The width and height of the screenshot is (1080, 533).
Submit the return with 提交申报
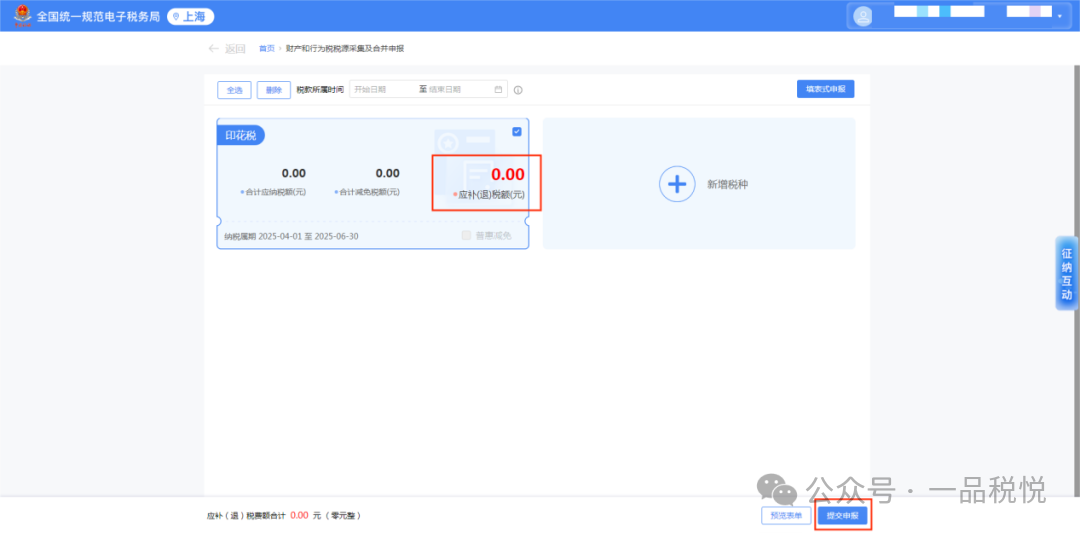tap(842, 516)
